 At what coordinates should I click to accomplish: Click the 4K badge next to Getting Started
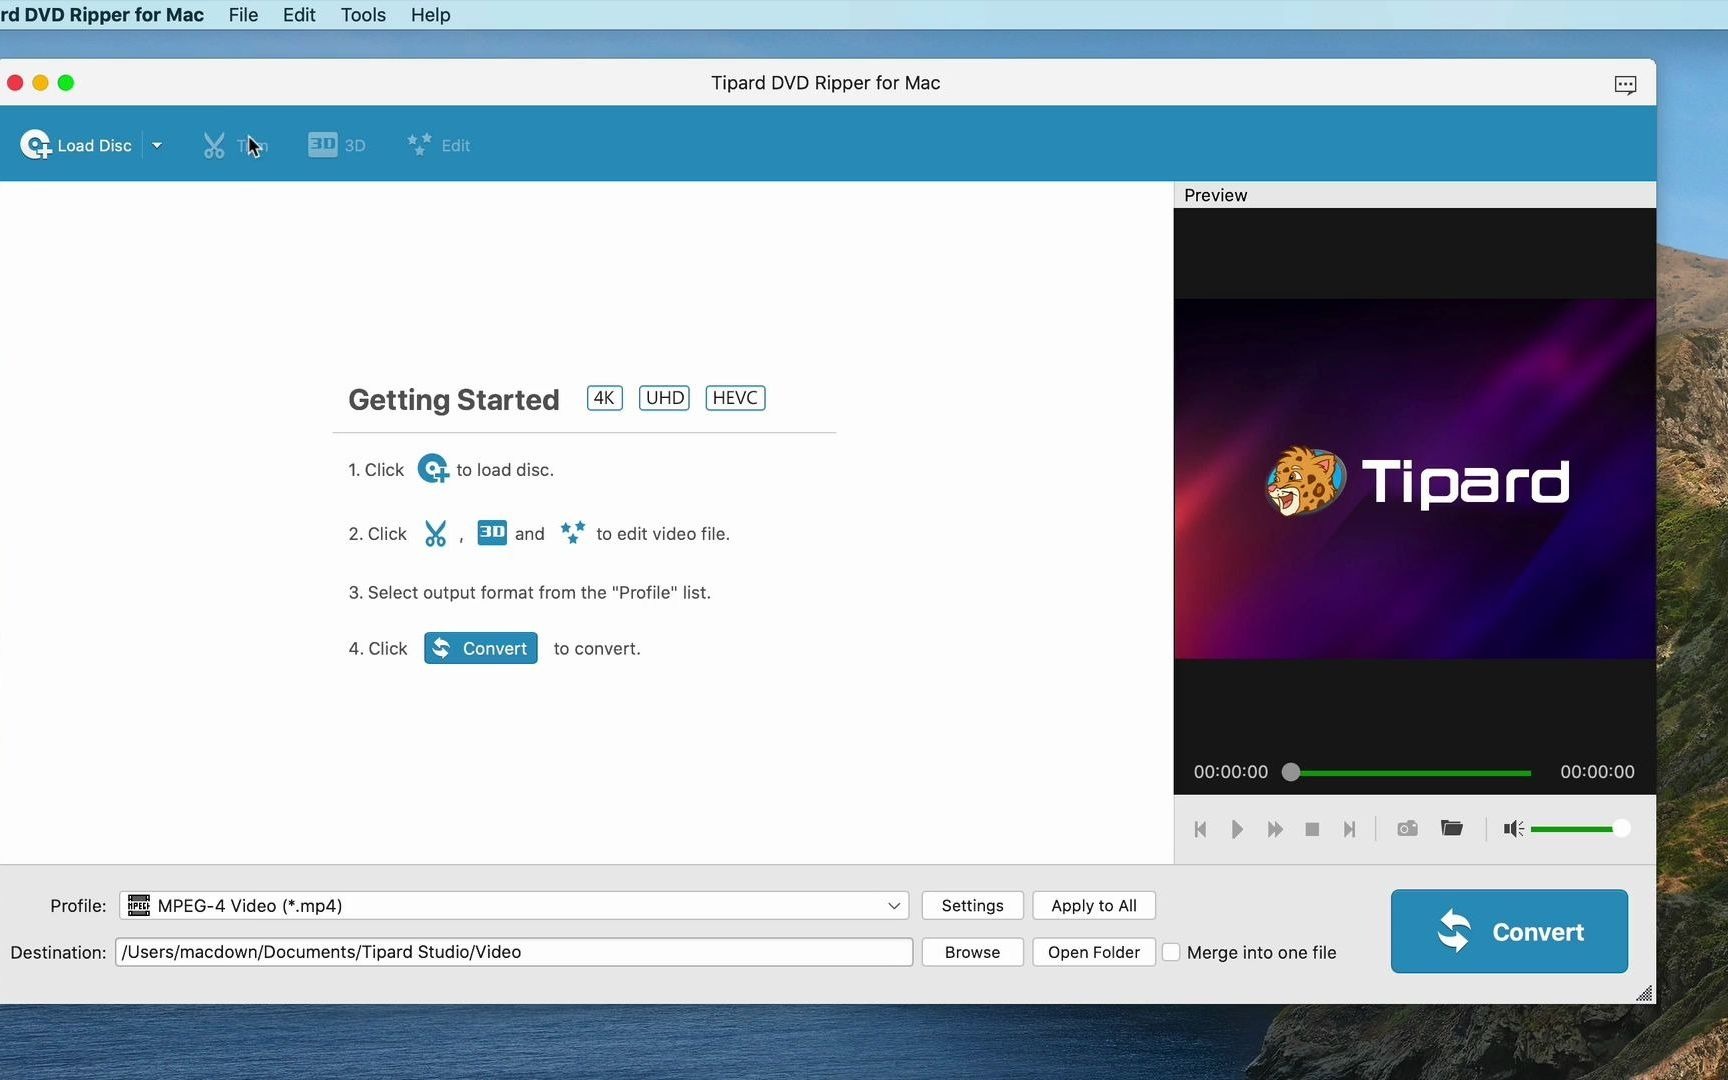pyautogui.click(x=603, y=397)
